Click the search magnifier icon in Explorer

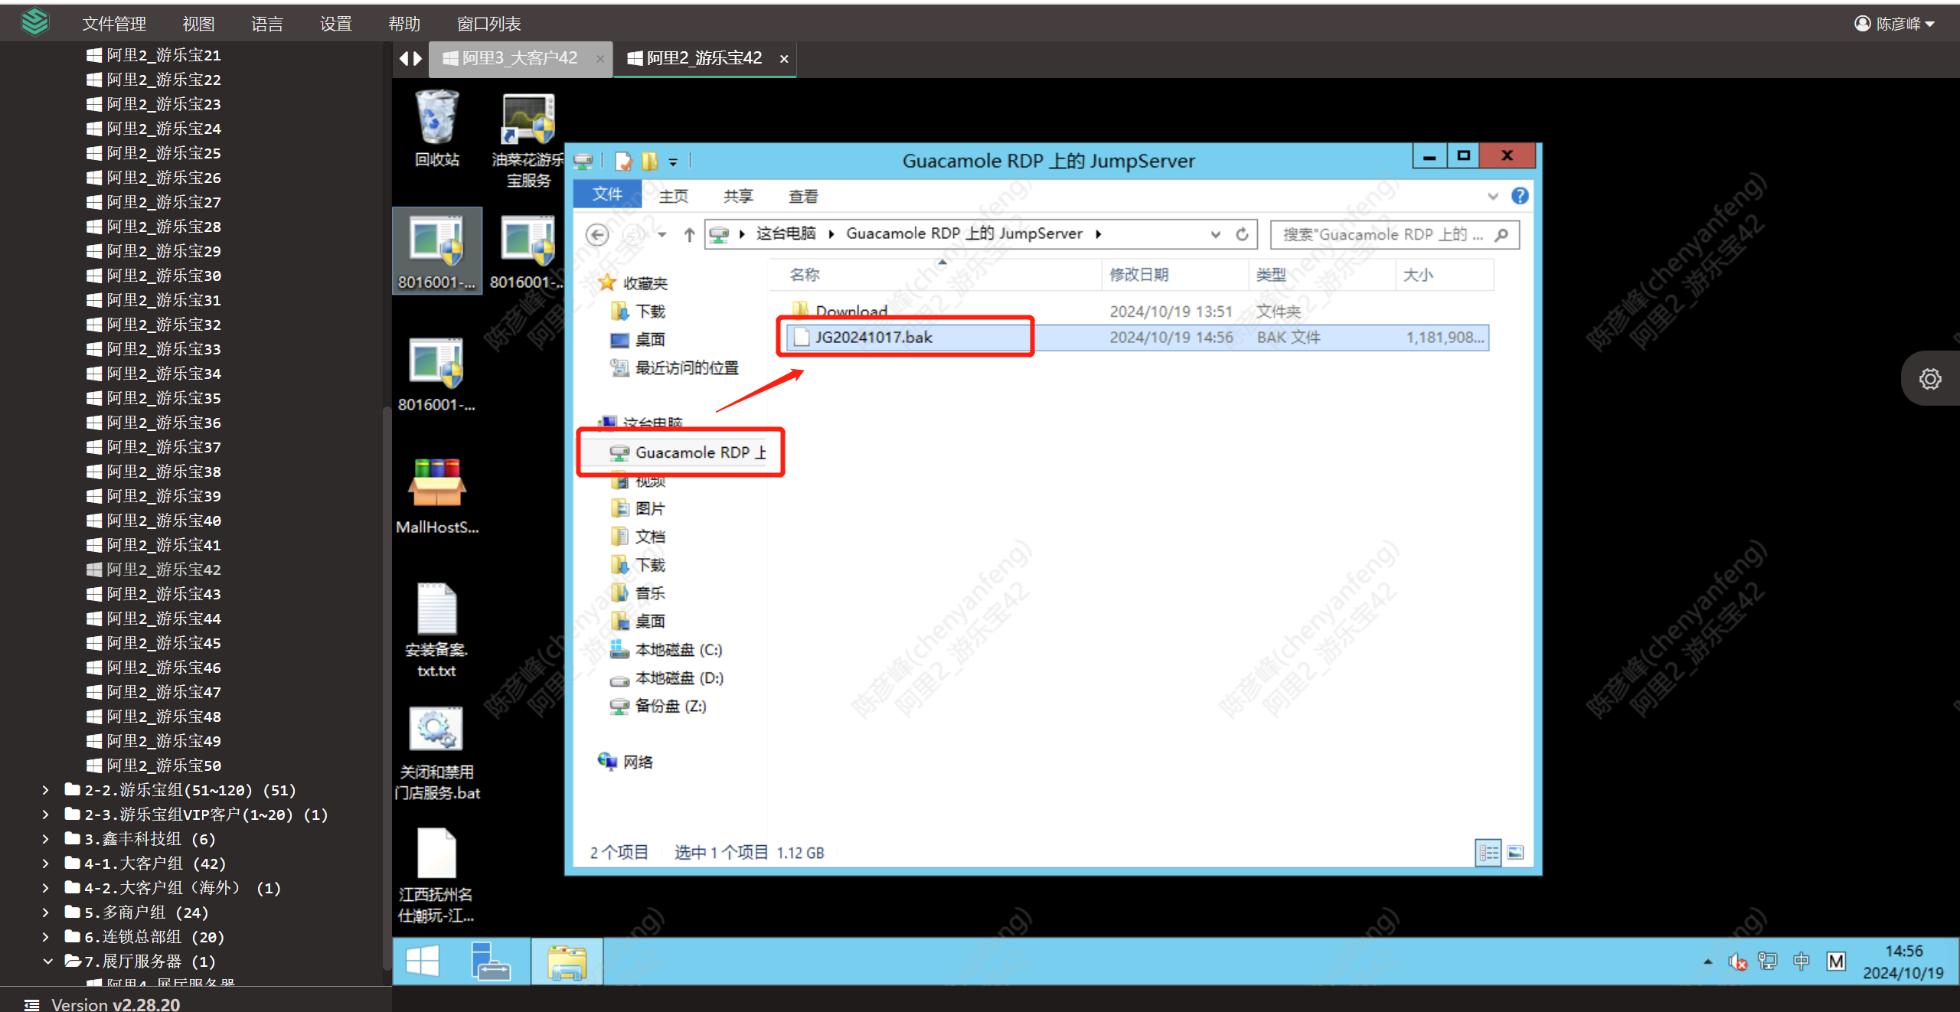(1501, 234)
